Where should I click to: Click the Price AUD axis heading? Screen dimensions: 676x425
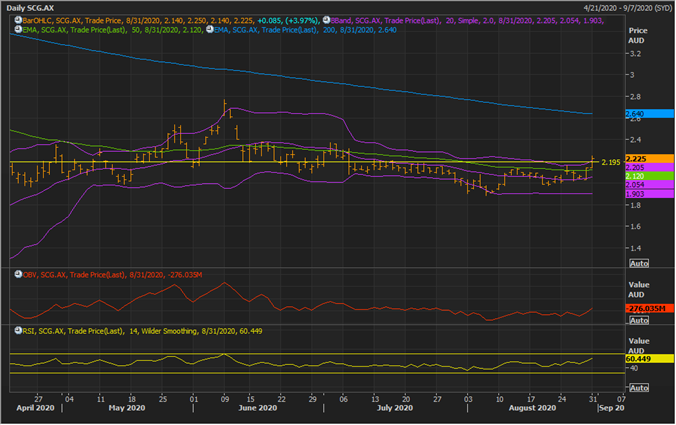pyautogui.click(x=638, y=35)
